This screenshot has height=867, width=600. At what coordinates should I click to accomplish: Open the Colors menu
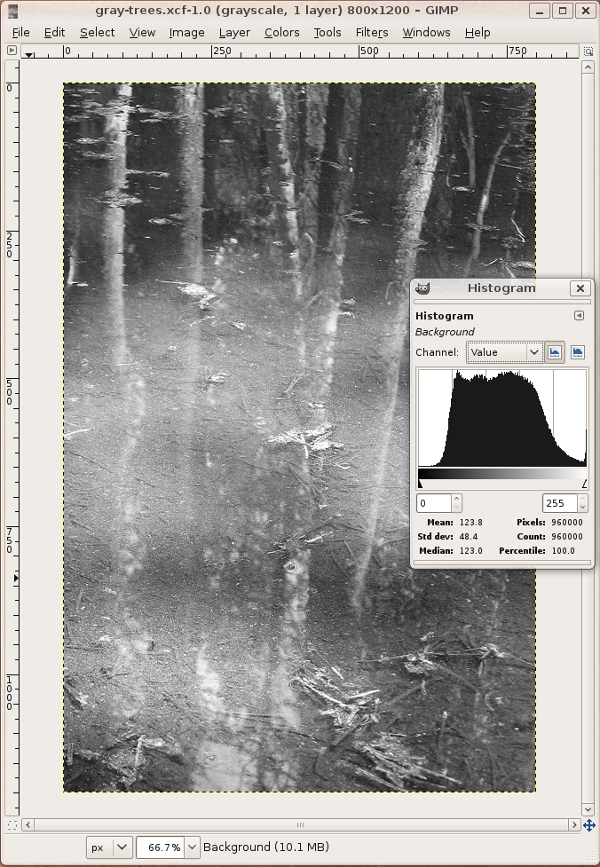tap(282, 32)
